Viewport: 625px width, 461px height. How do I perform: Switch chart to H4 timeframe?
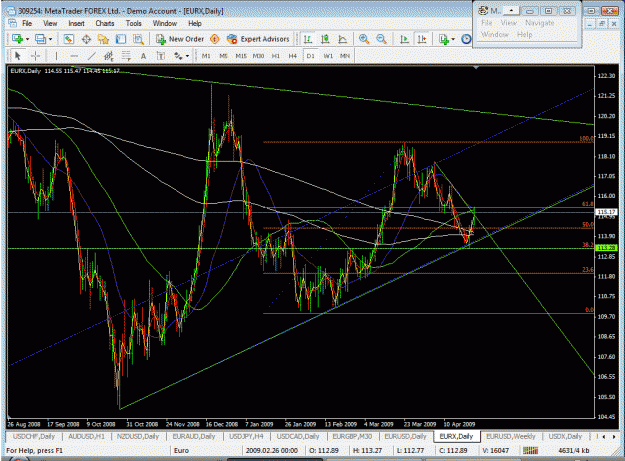coord(293,56)
